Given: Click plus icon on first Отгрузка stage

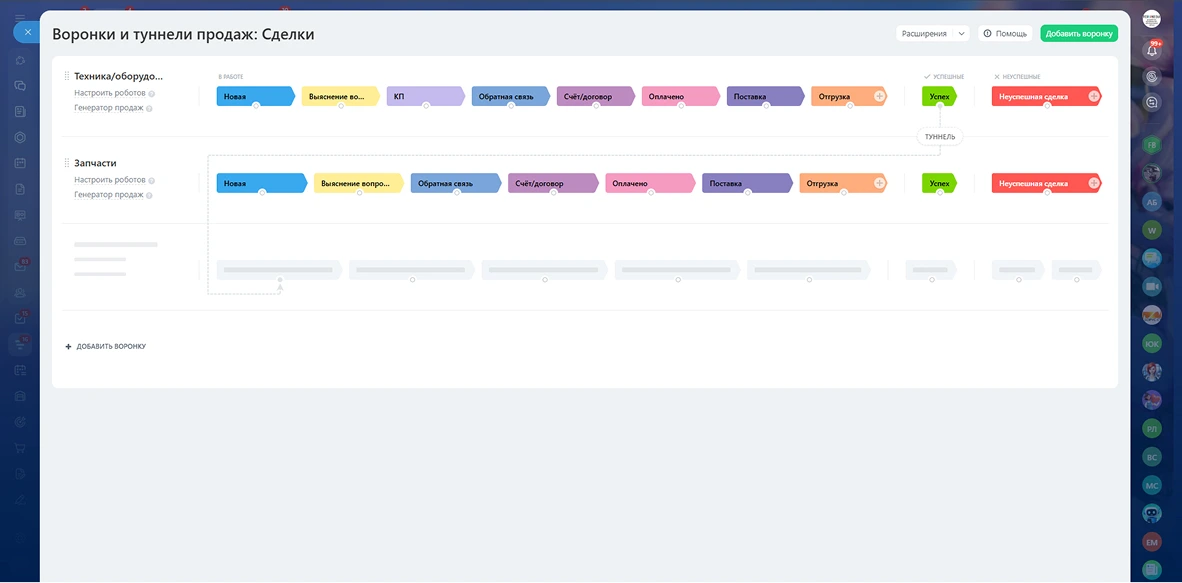Looking at the screenshot, I should tap(879, 96).
